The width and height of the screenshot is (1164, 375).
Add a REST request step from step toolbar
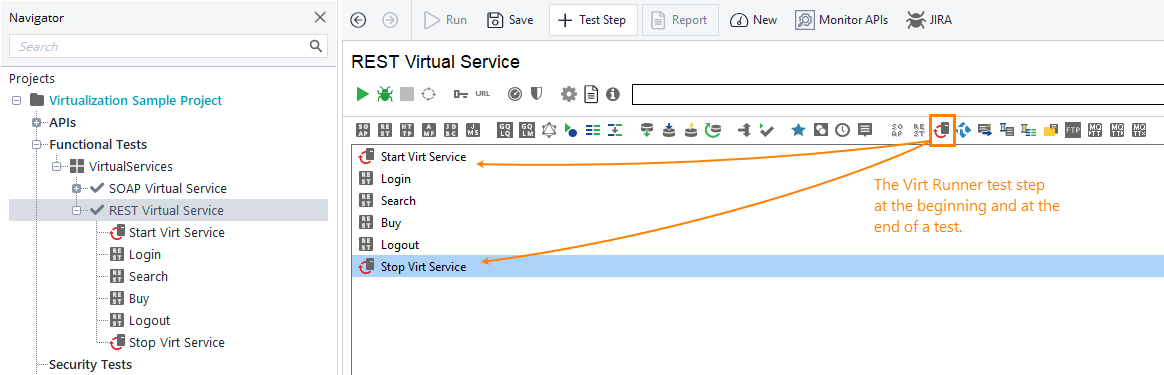[385, 131]
